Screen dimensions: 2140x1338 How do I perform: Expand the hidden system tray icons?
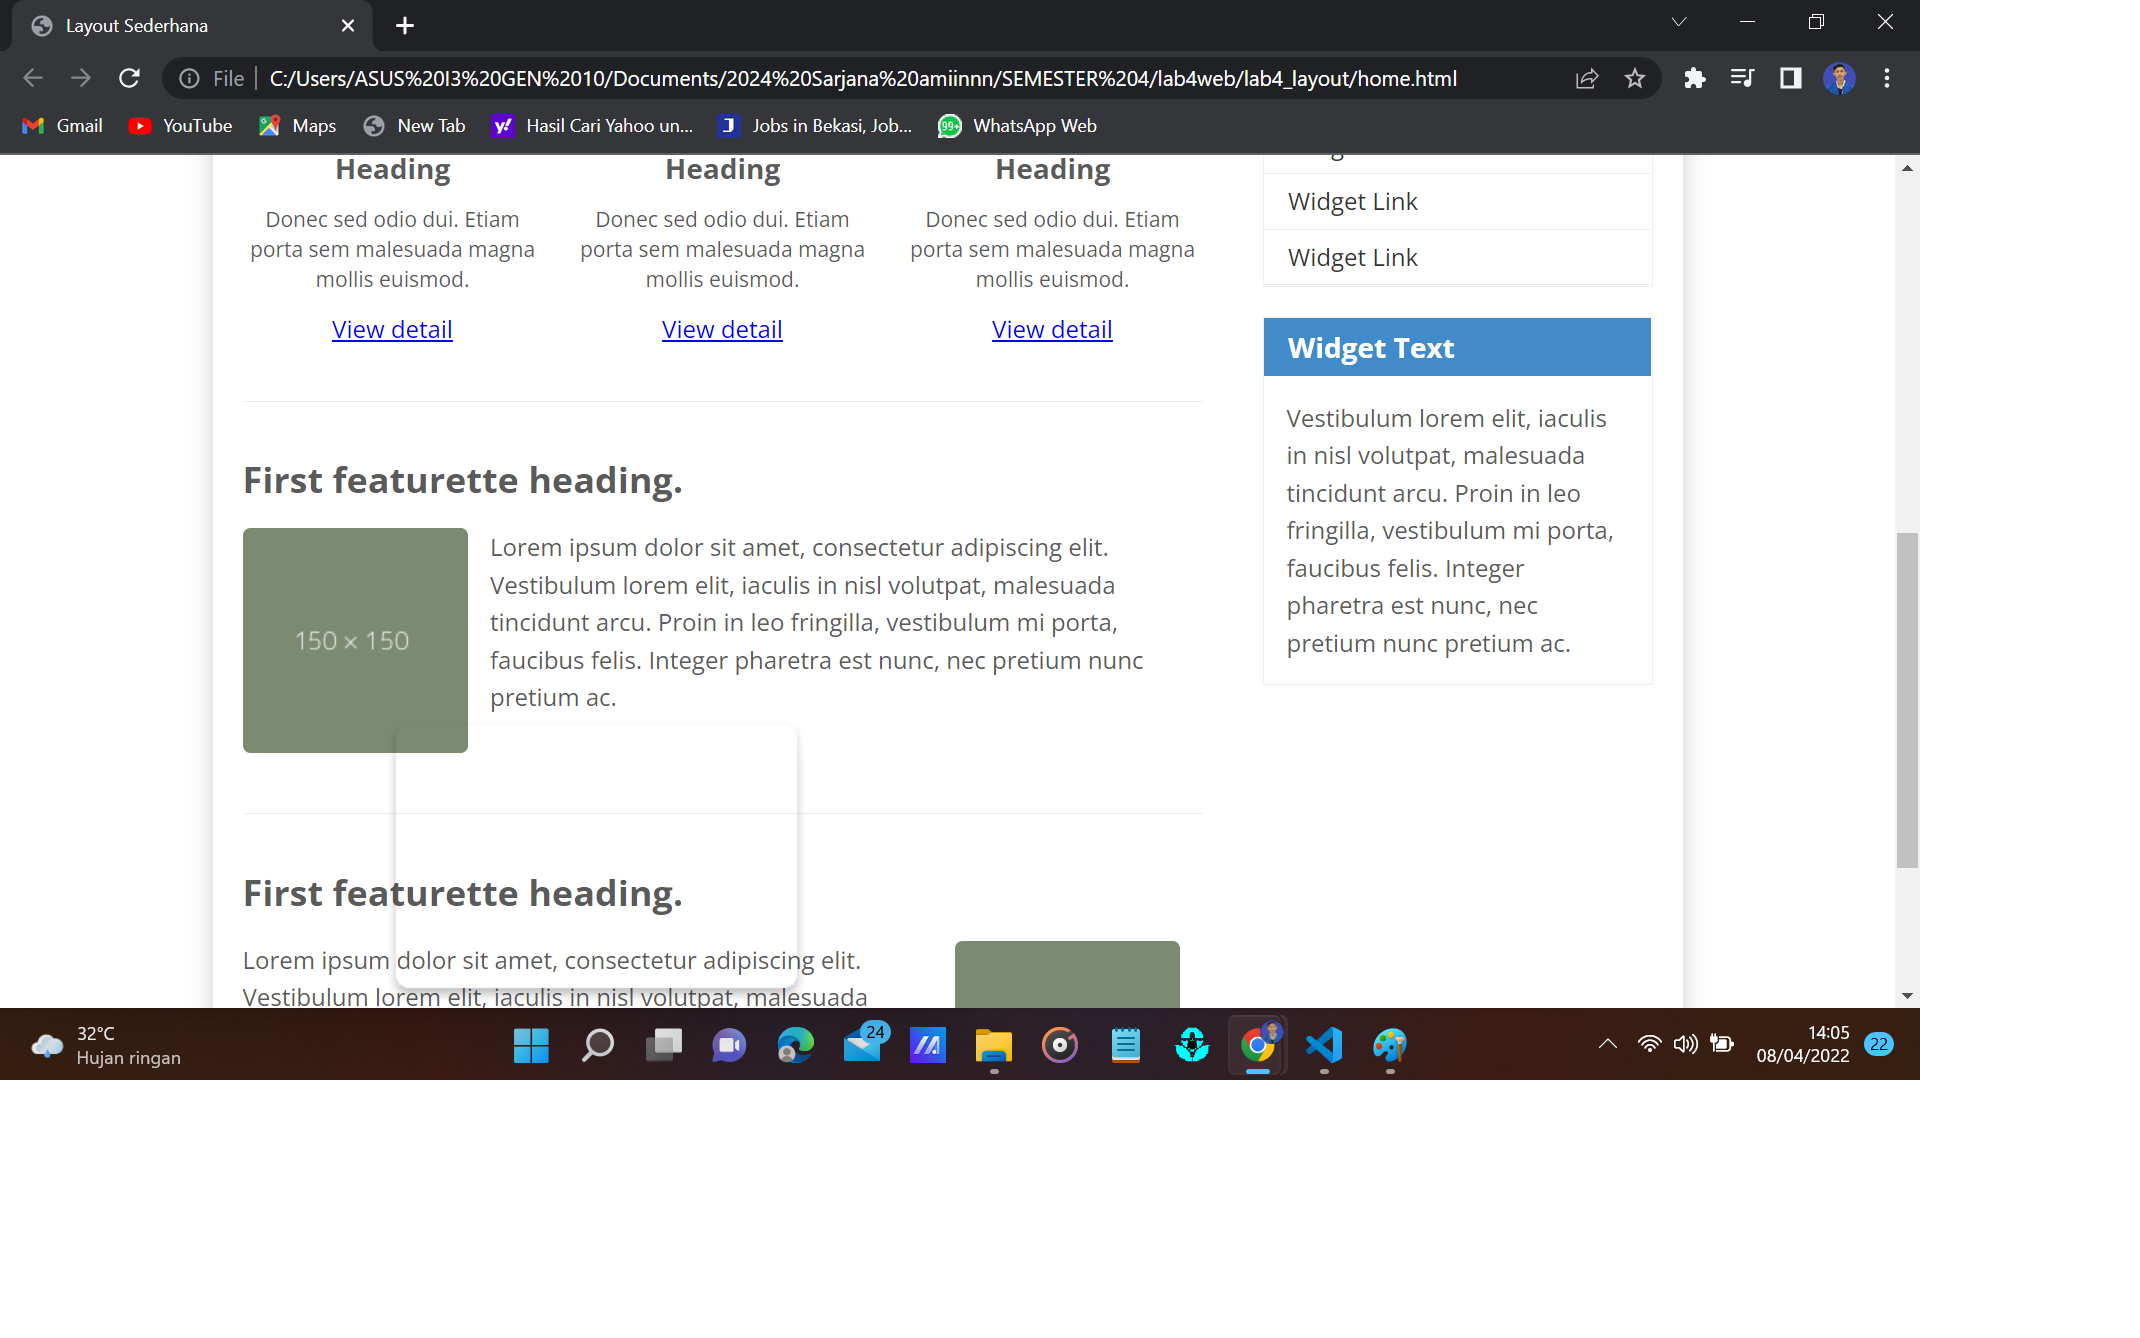1607,1044
